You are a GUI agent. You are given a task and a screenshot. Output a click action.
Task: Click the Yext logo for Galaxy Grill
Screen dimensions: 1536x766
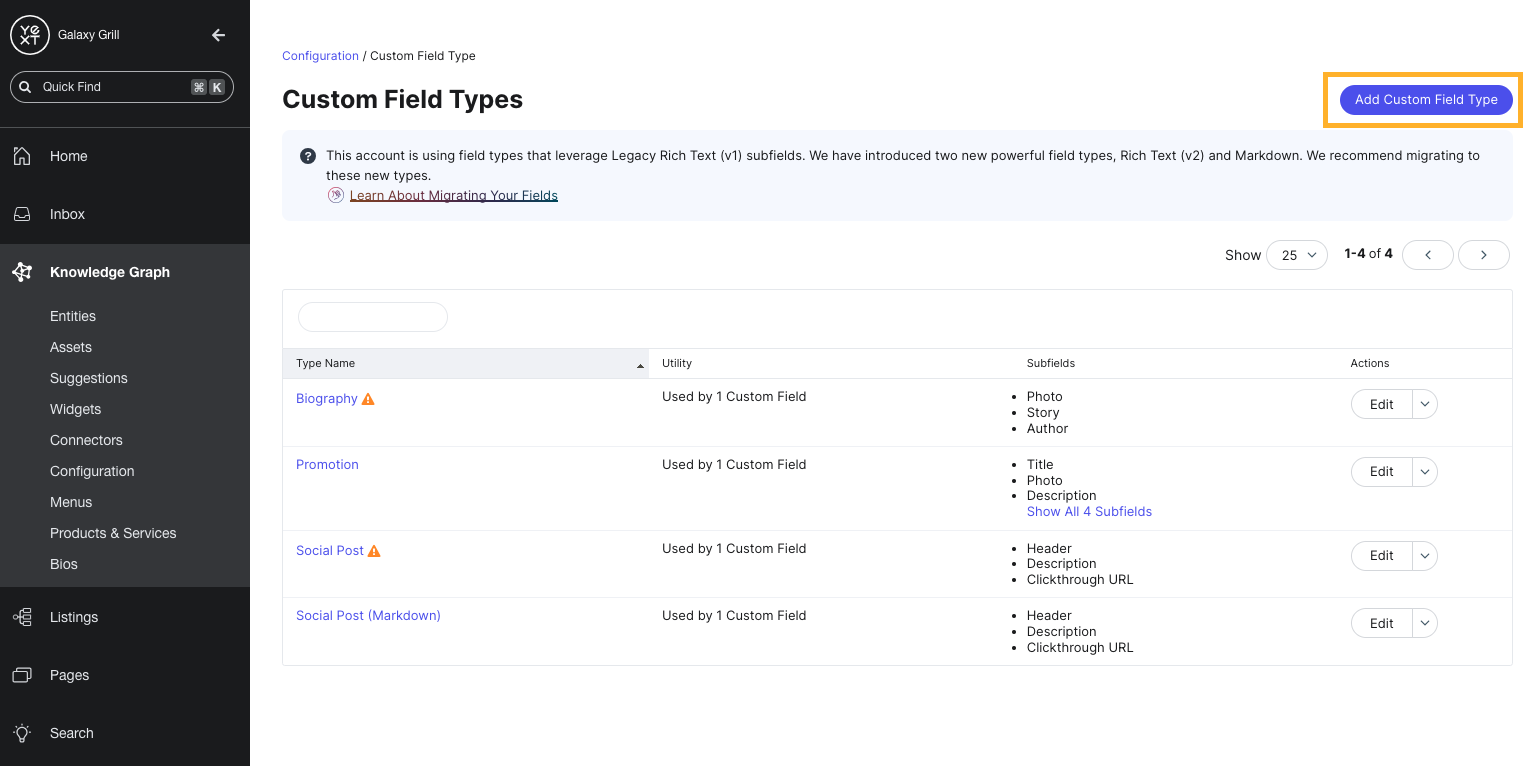(29, 34)
